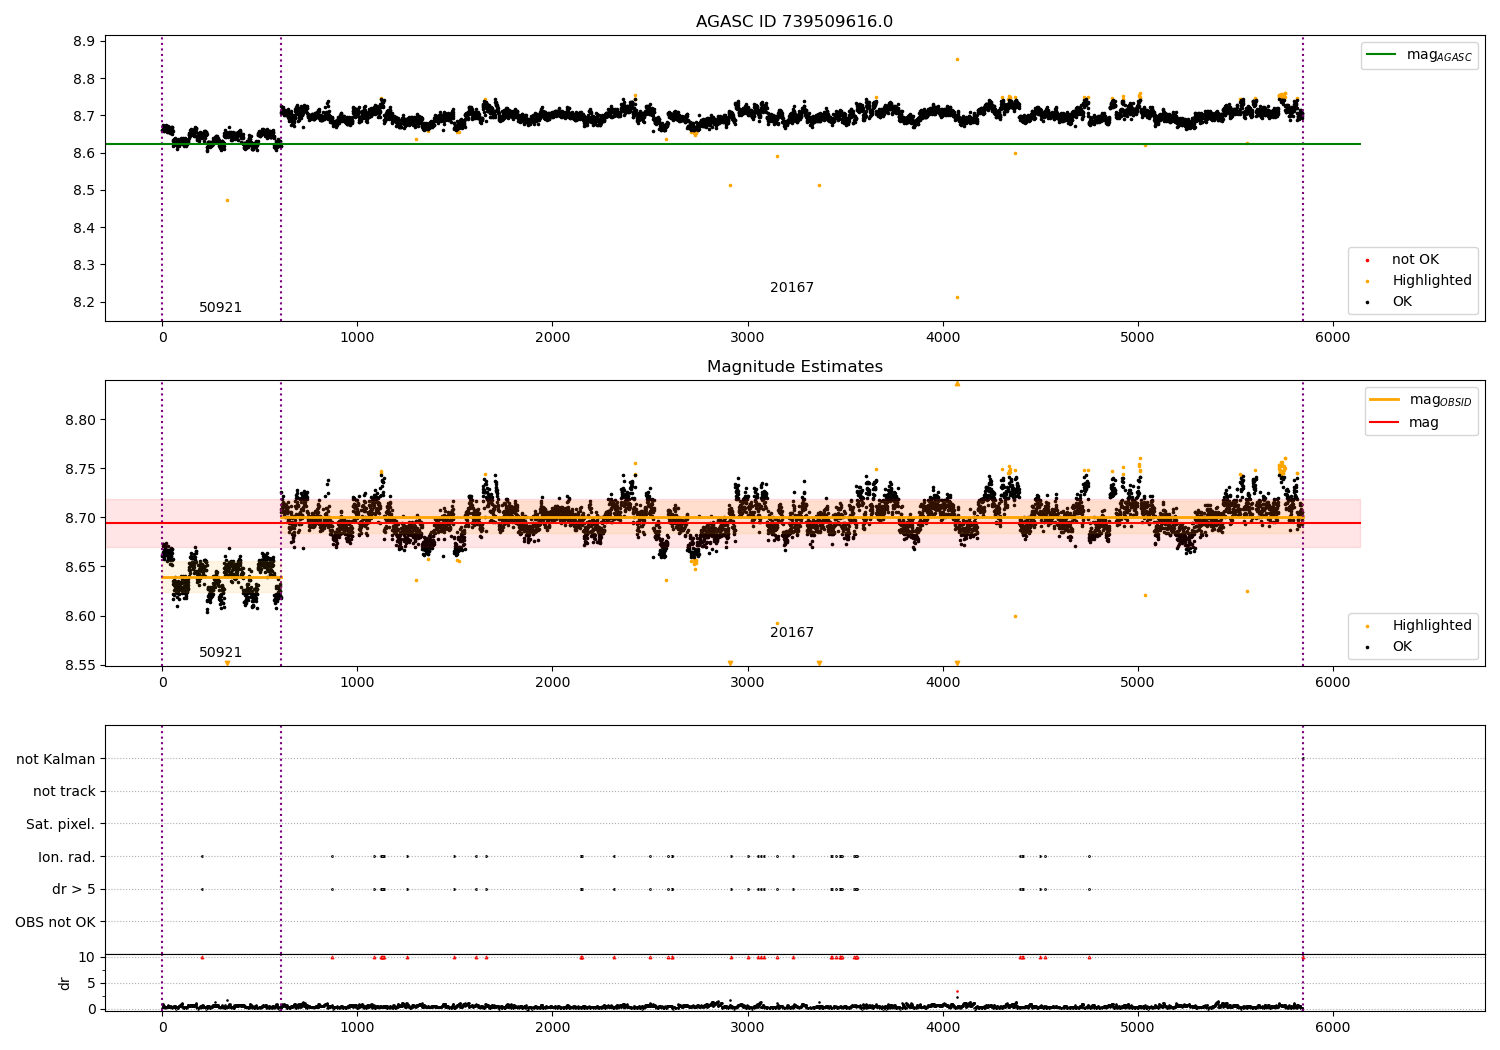Click the orange outlier point at 8.85 magnitude

[x=957, y=60]
